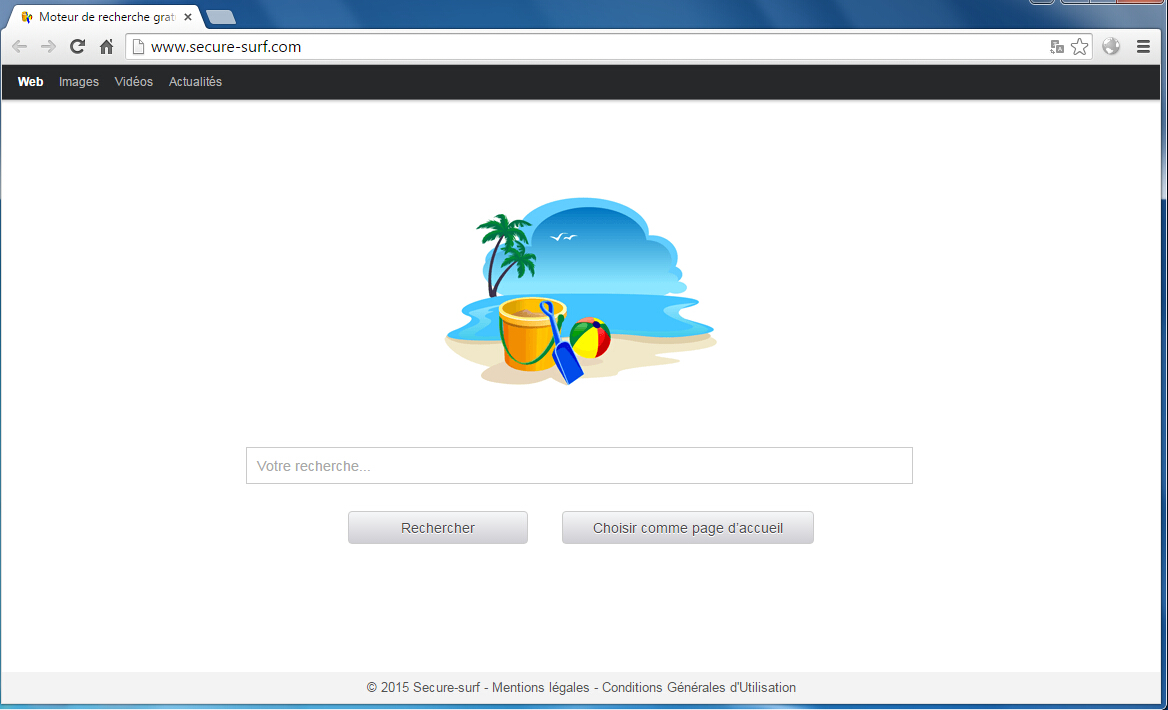The height and width of the screenshot is (710, 1168).
Task: Reload the page with the refresh icon
Action: coord(77,47)
